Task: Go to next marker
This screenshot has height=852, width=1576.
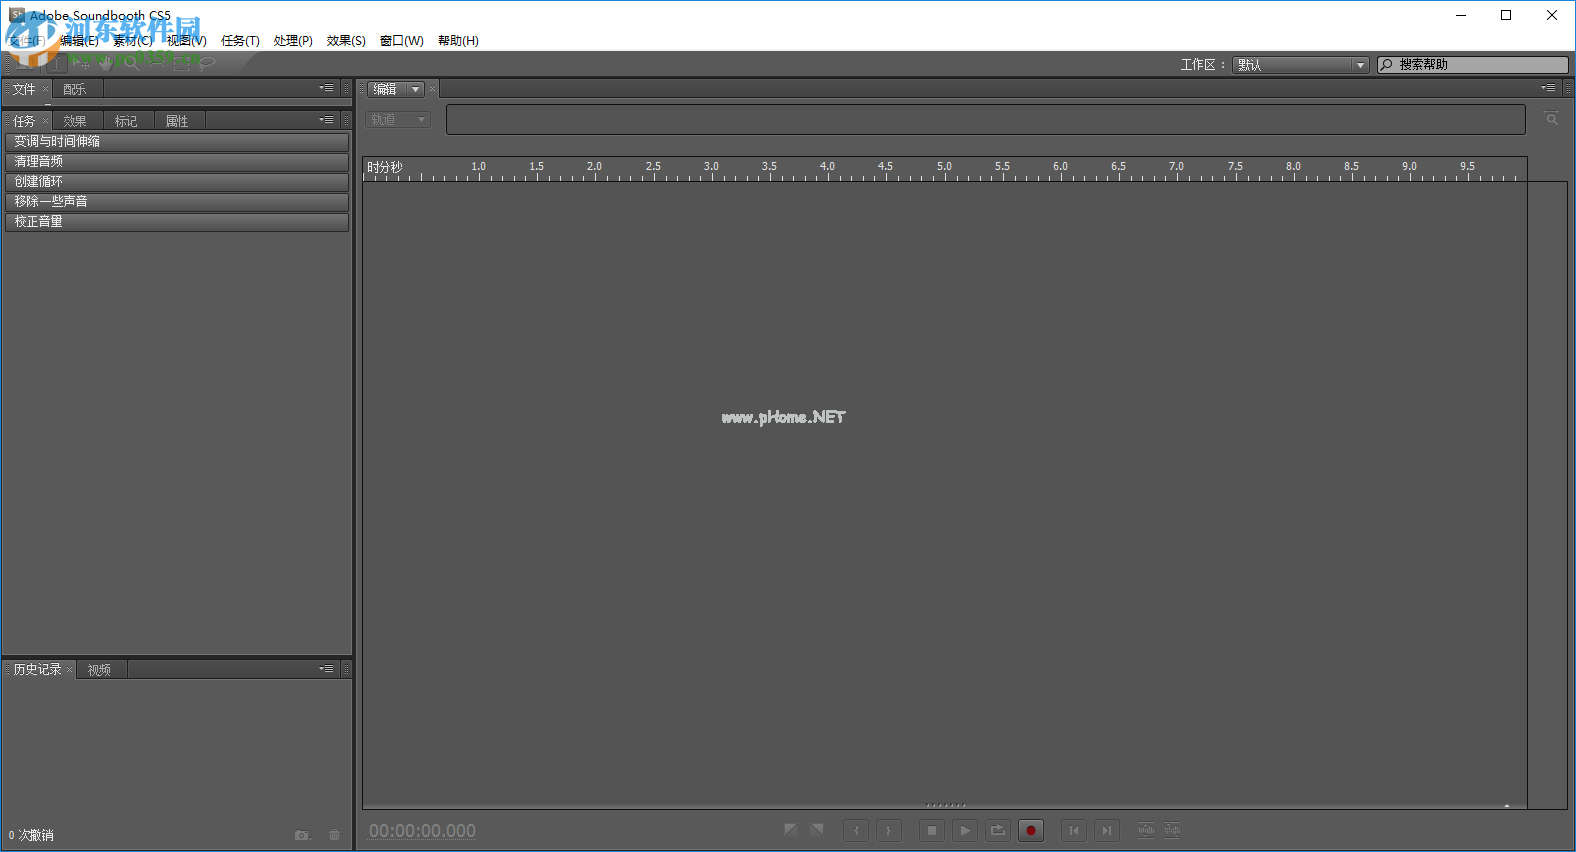Action: [x=1107, y=831]
